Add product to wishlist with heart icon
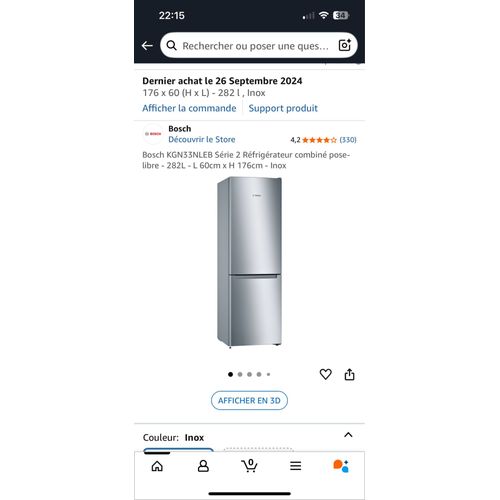 pyautogui.click(x=325, y=374)
